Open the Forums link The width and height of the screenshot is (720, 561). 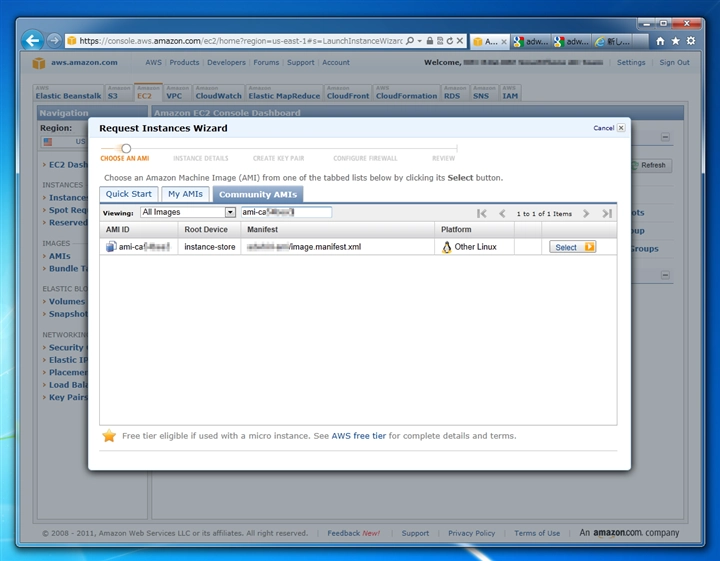pos(266,62)
